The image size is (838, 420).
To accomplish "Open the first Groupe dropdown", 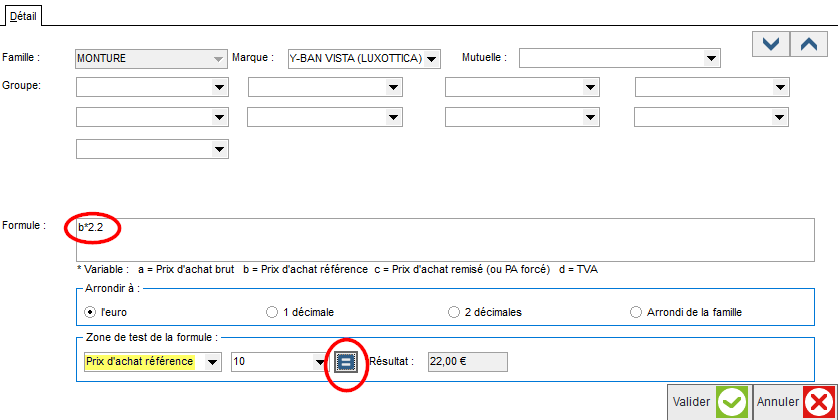I will [x=152, y=87].
